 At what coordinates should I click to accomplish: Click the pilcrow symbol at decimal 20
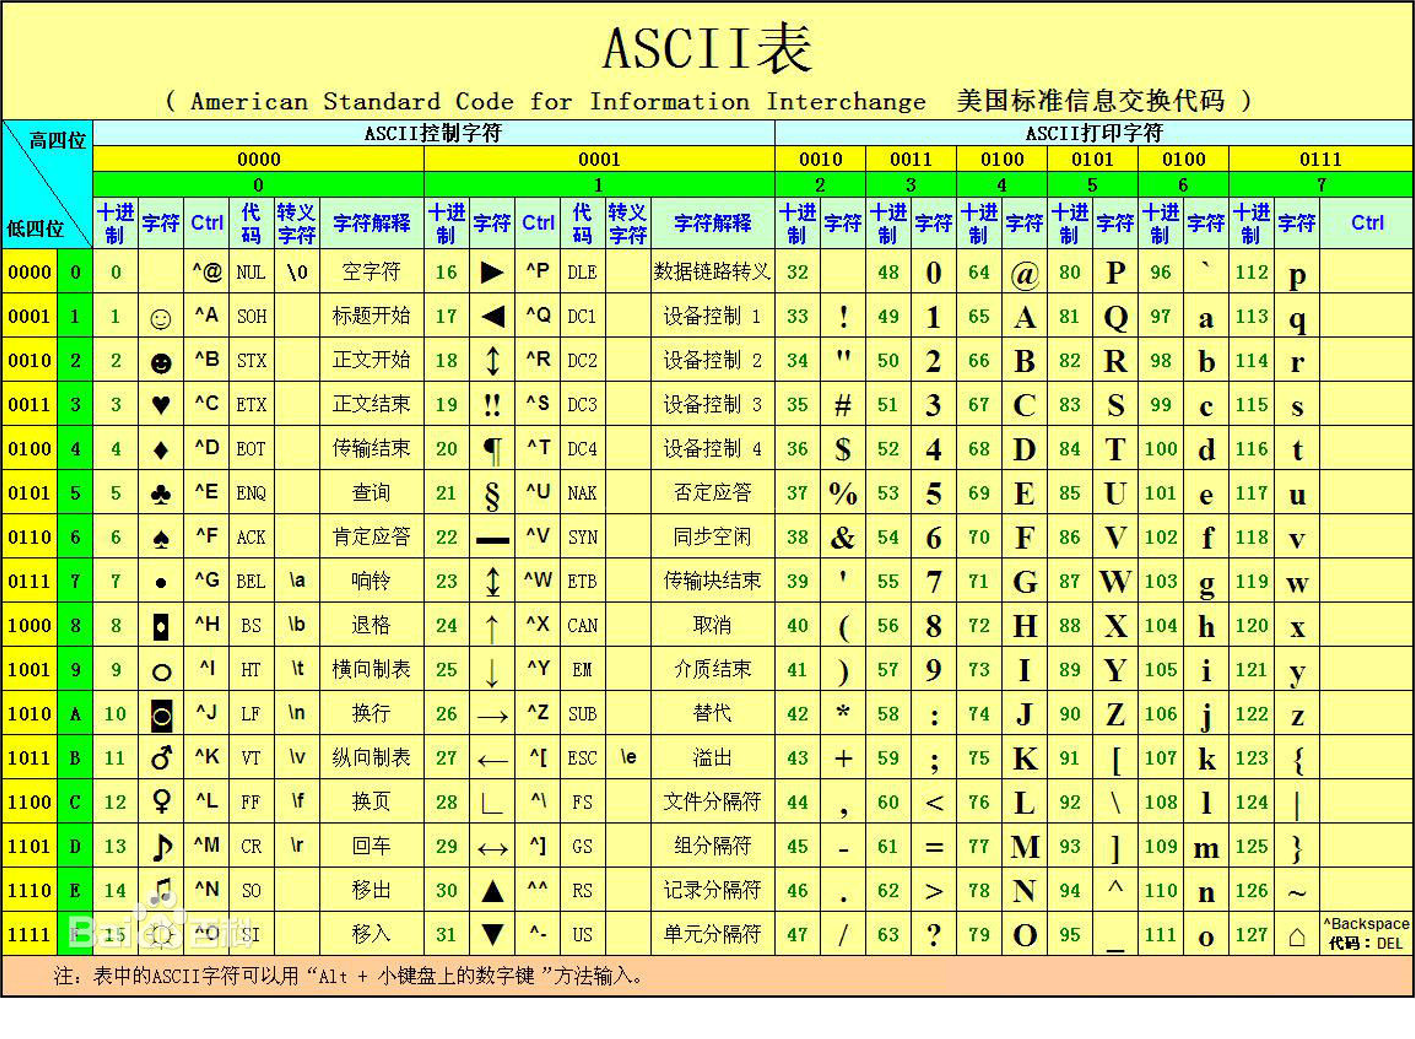tap(492, 448)
